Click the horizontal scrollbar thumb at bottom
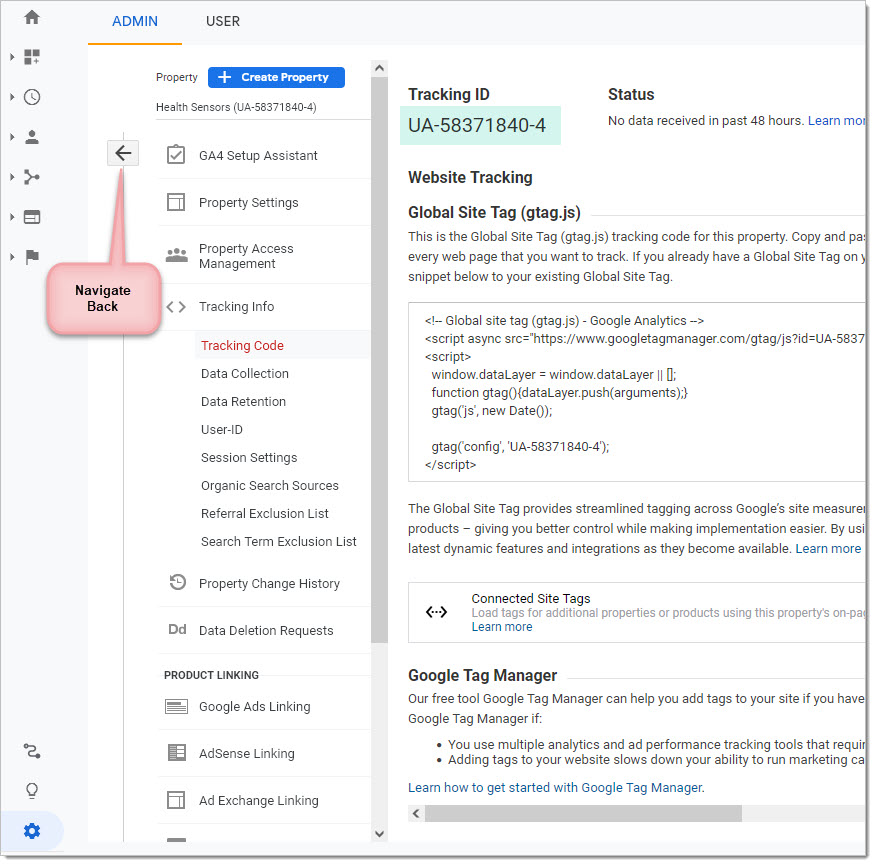The width and height of the screenshot is (874, 864). pos(584,813)
